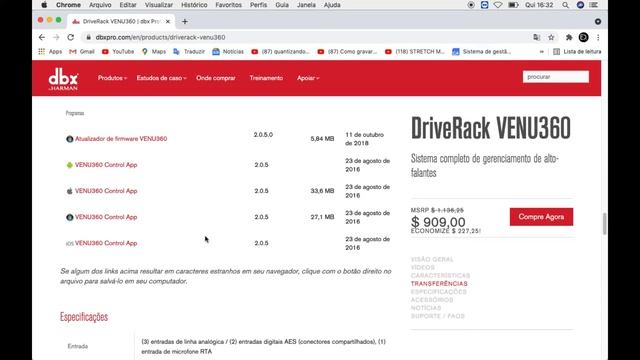The image size is (640, 360).
Task: Download the 27,1 MB VENU360 Control App
Action: [106, 217]
